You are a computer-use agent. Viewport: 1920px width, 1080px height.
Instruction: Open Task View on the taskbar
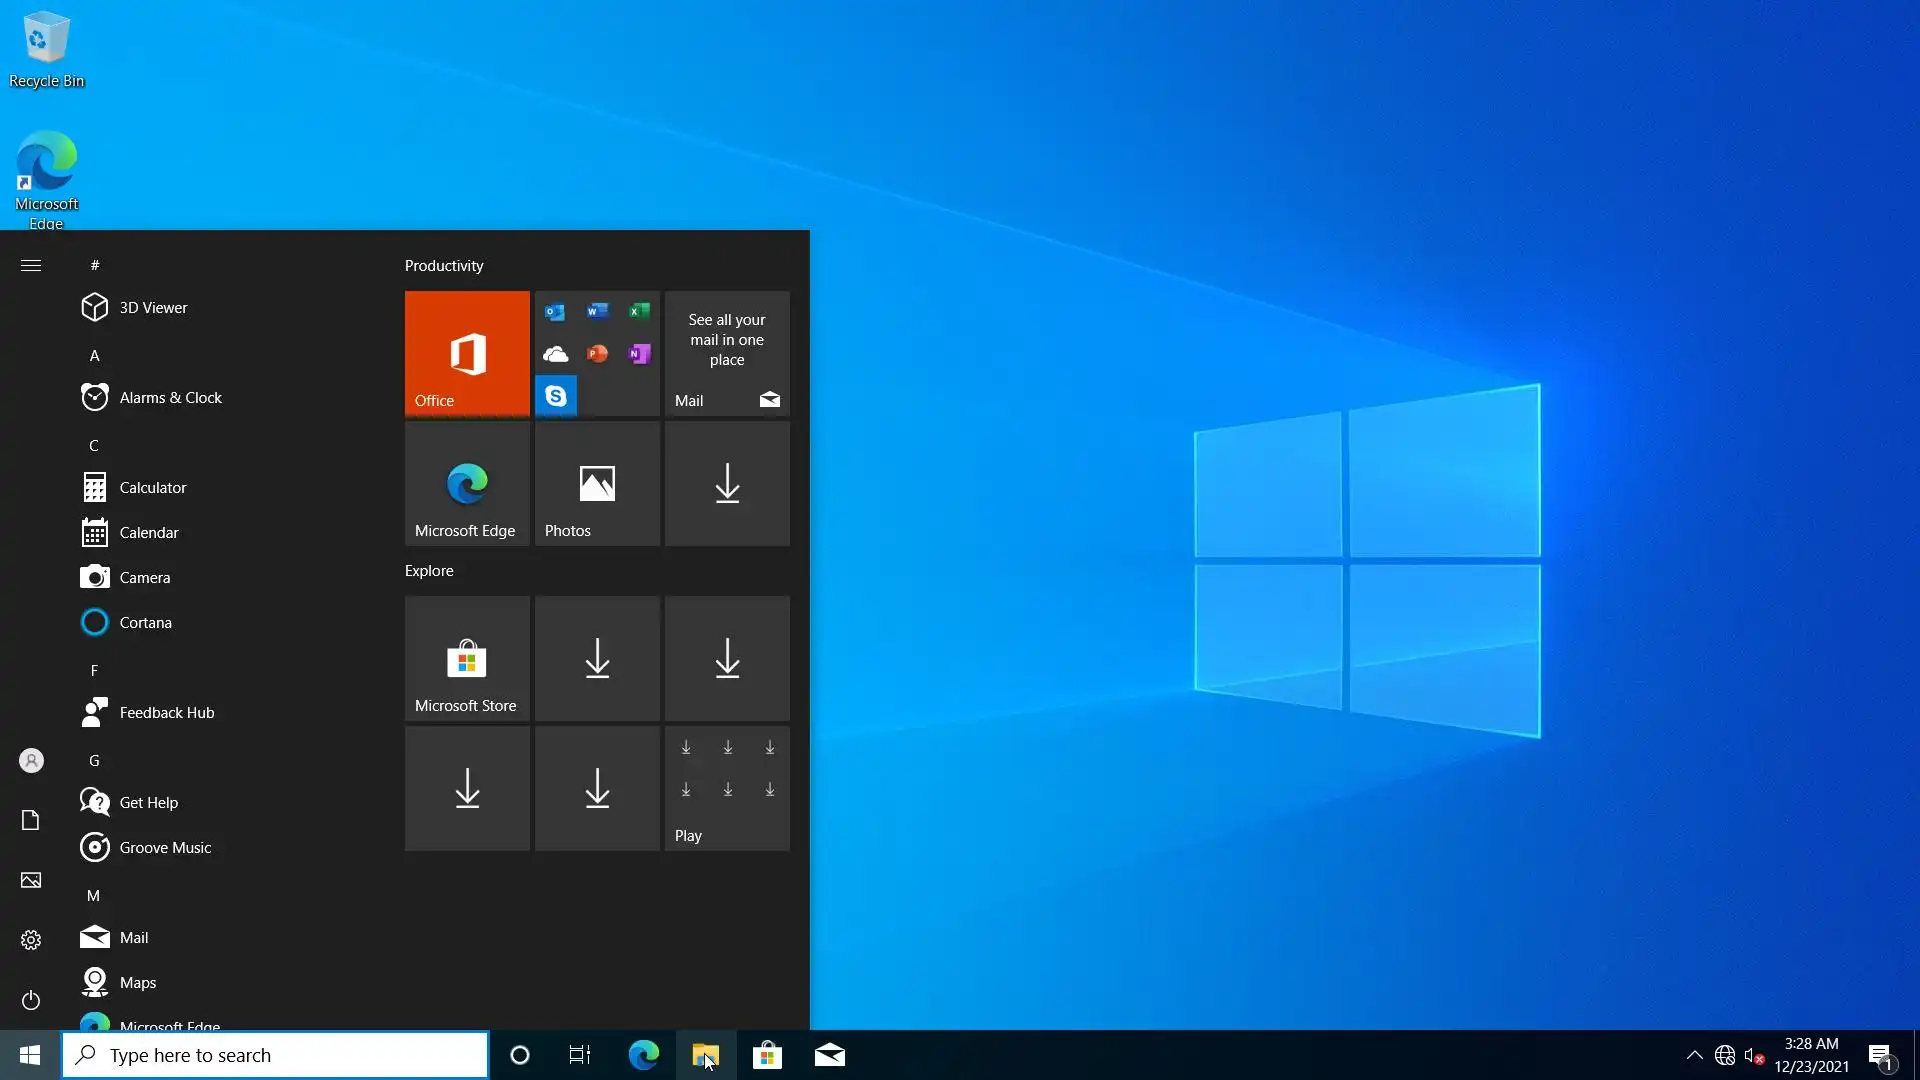[580, 1055]
